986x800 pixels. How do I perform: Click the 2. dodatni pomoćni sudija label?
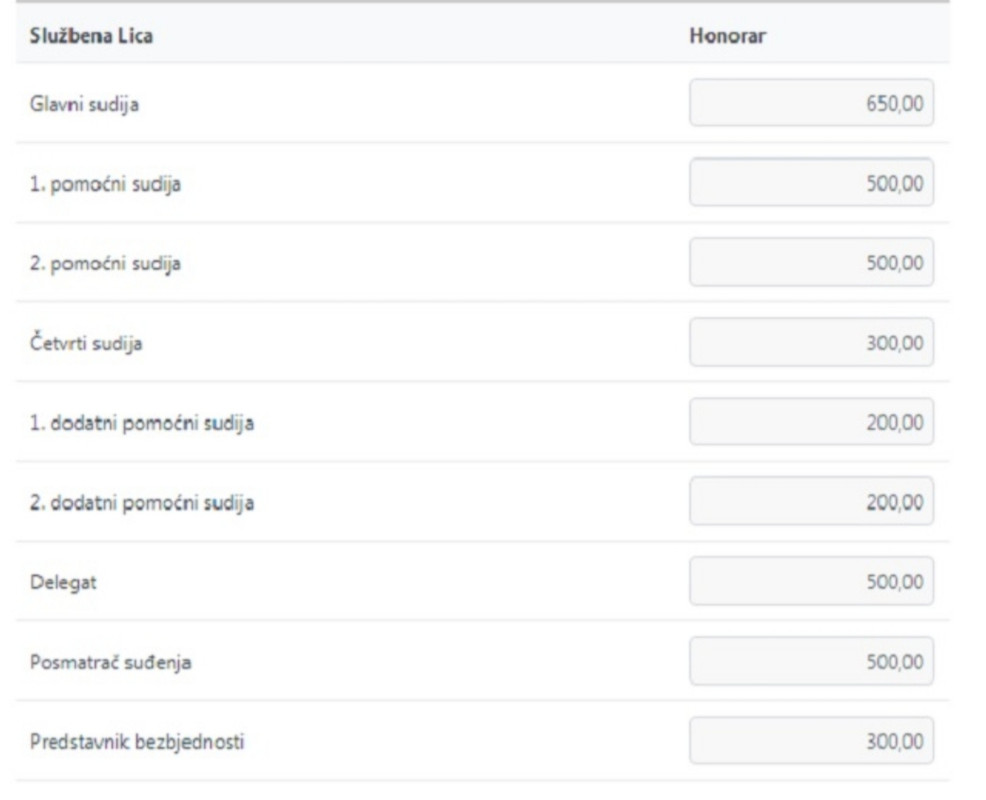pyautogui.click(x=142, y=503)
